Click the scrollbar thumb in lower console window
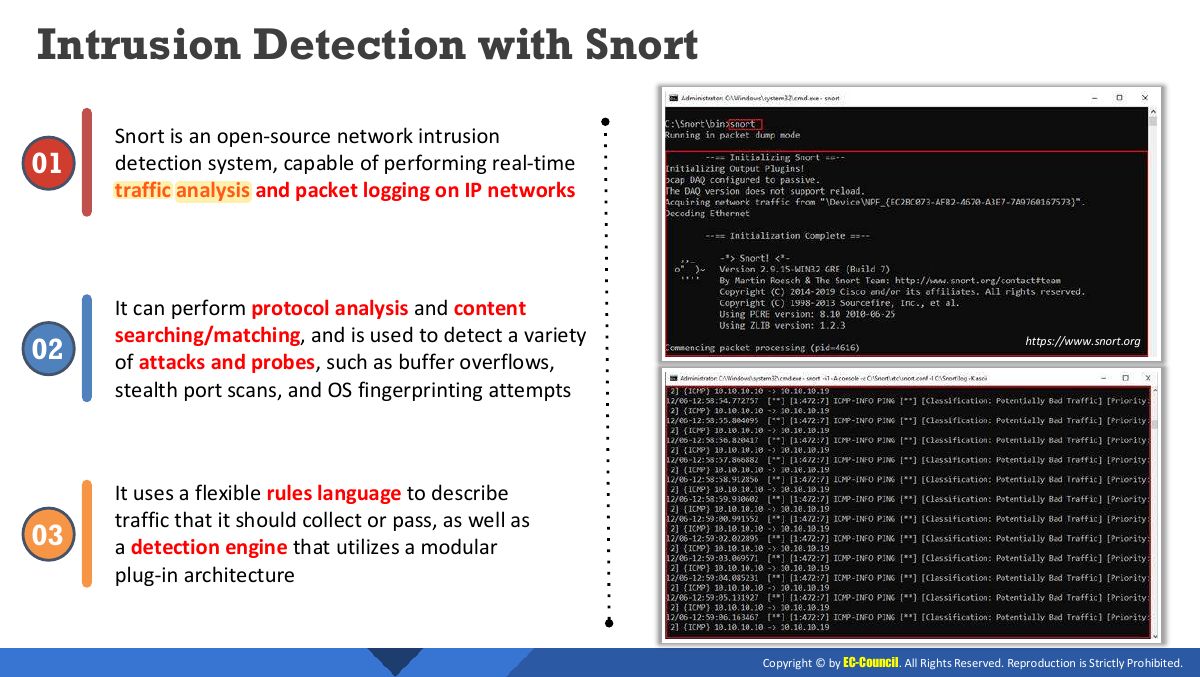This screenshot has width=1200, height=677. click(x=1154, y=424)
